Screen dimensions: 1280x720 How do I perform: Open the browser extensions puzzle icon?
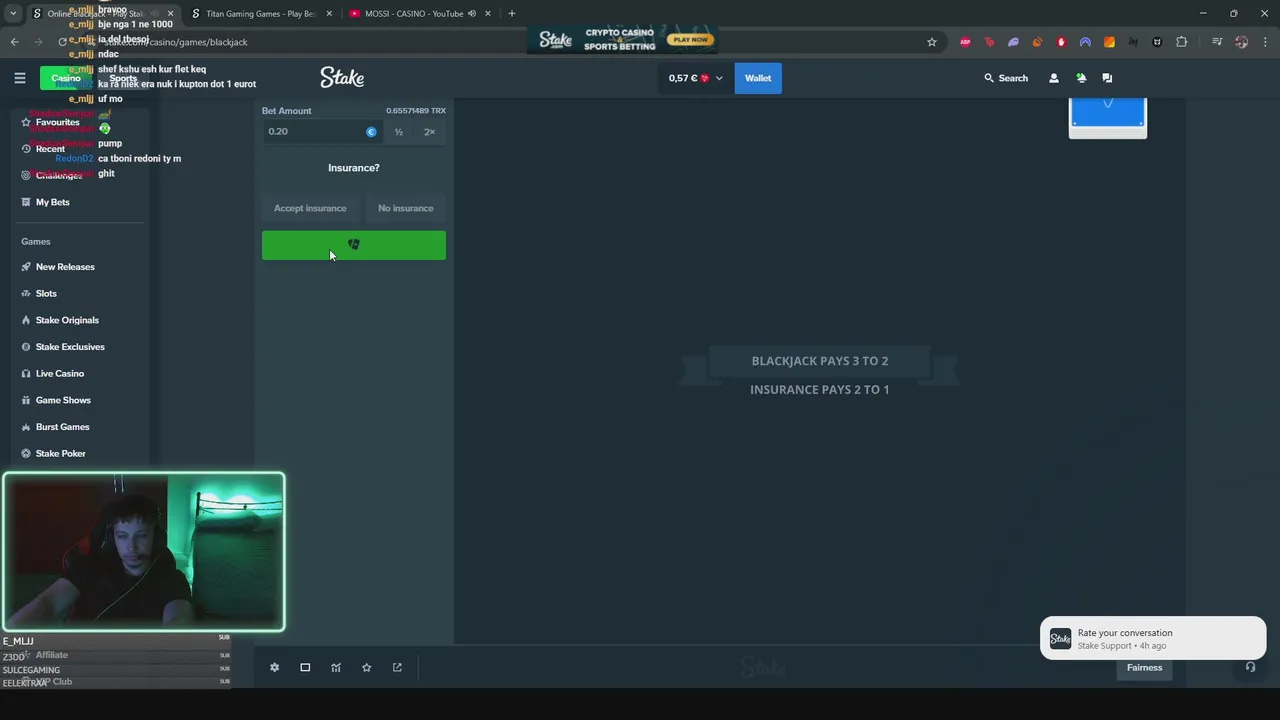click(x=1182, y=42)
